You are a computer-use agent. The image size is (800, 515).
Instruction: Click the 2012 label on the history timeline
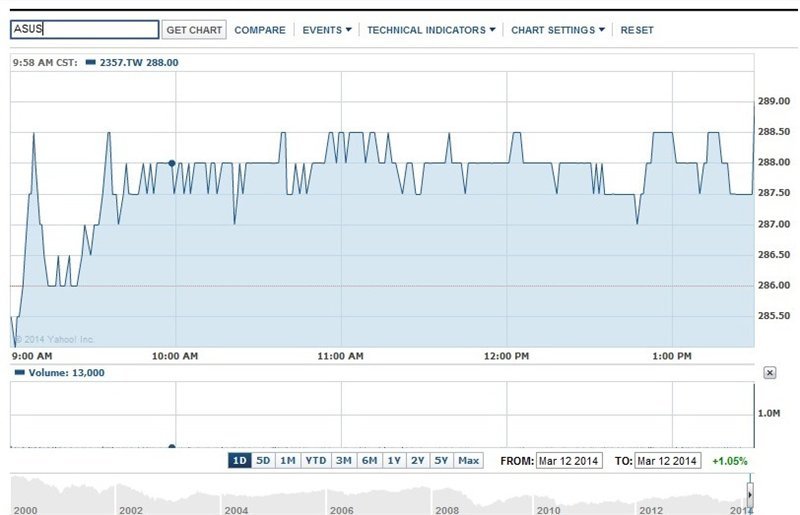point(651,510)
